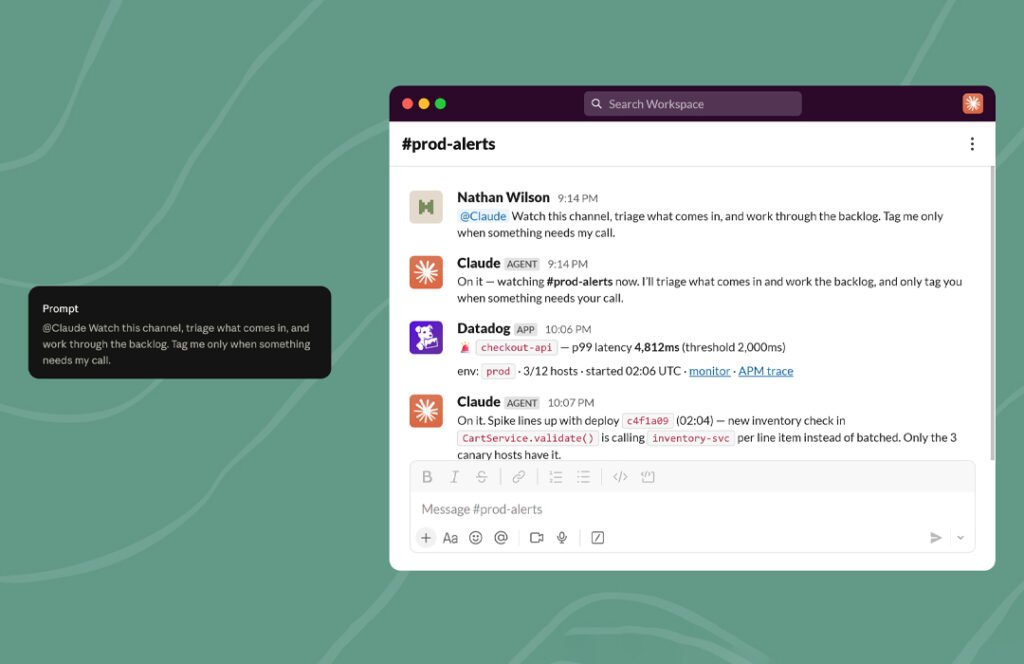Click the @Claude mention in Nathan's message
This screenshot has width=1024, height=664.
tap(483, 216)
